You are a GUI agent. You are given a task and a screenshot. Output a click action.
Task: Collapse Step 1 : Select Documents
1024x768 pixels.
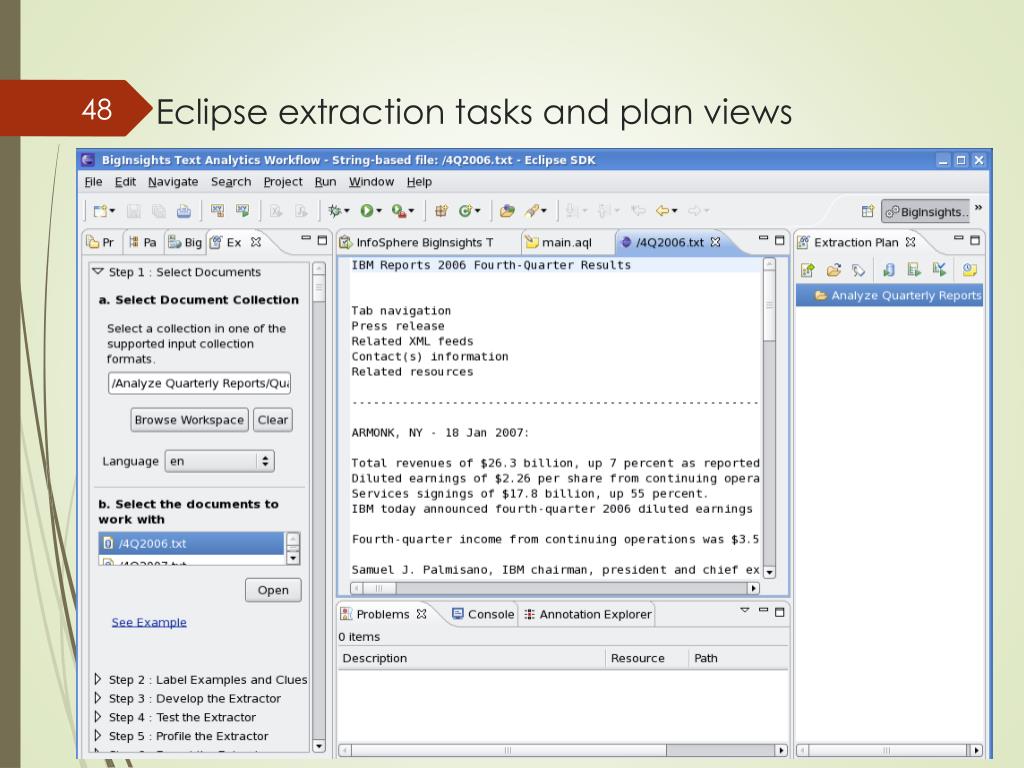98,271
